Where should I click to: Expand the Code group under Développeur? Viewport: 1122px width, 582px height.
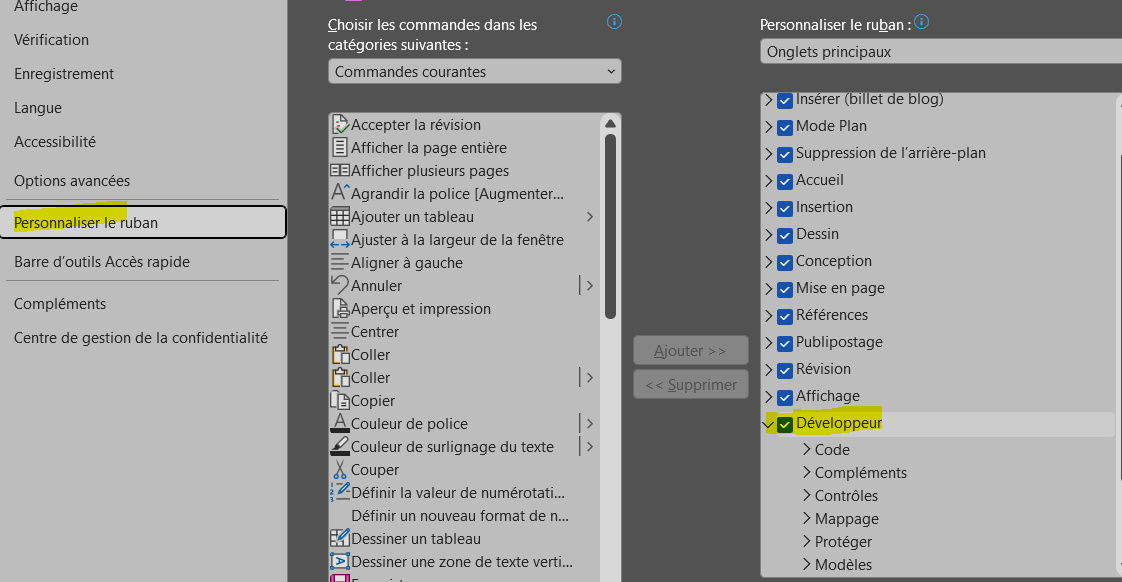pyautogui.click(x=806, y=449)
